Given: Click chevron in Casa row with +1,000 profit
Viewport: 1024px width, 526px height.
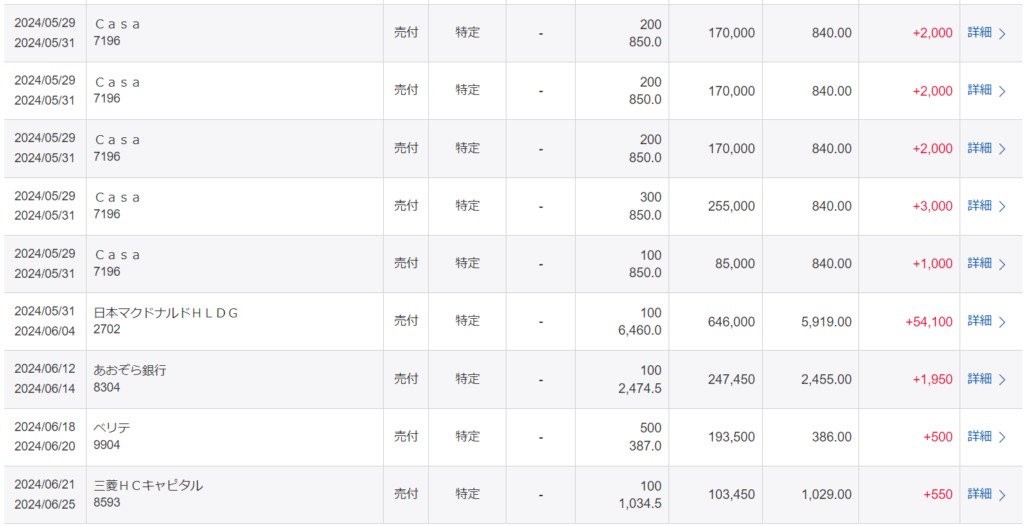Looking at the screenshot, I should [x=1002, y=263].
